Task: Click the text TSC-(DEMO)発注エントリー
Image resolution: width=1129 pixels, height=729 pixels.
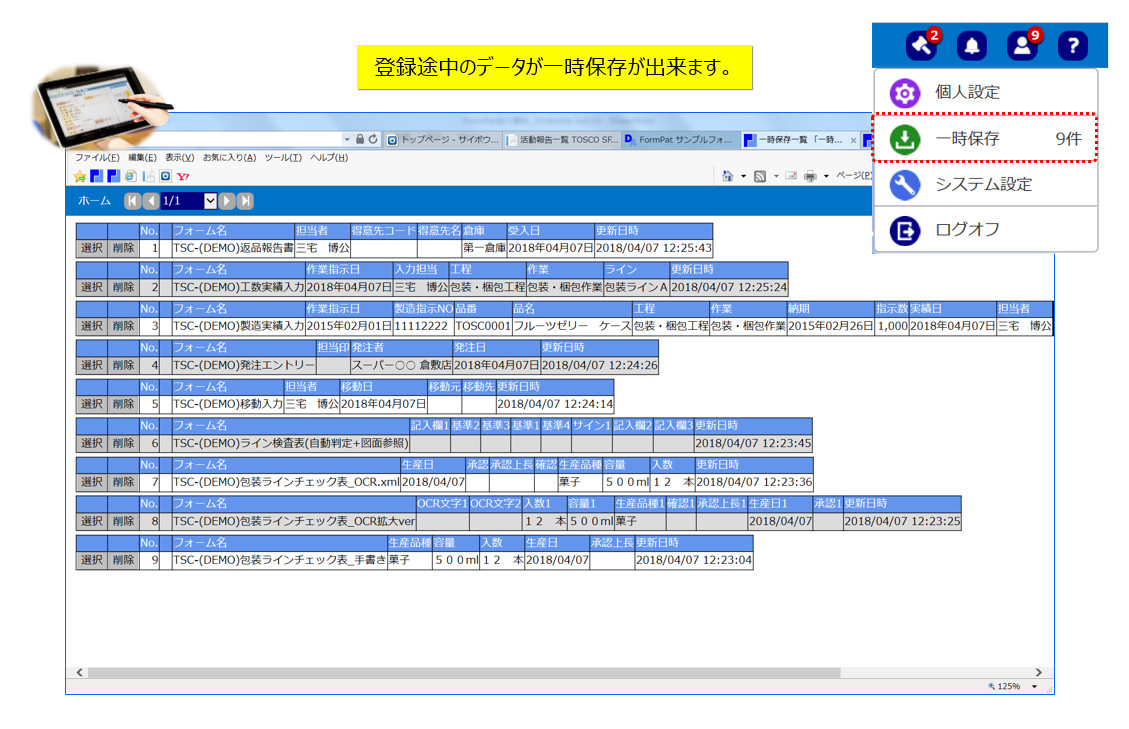Action: tap(243, 365)
